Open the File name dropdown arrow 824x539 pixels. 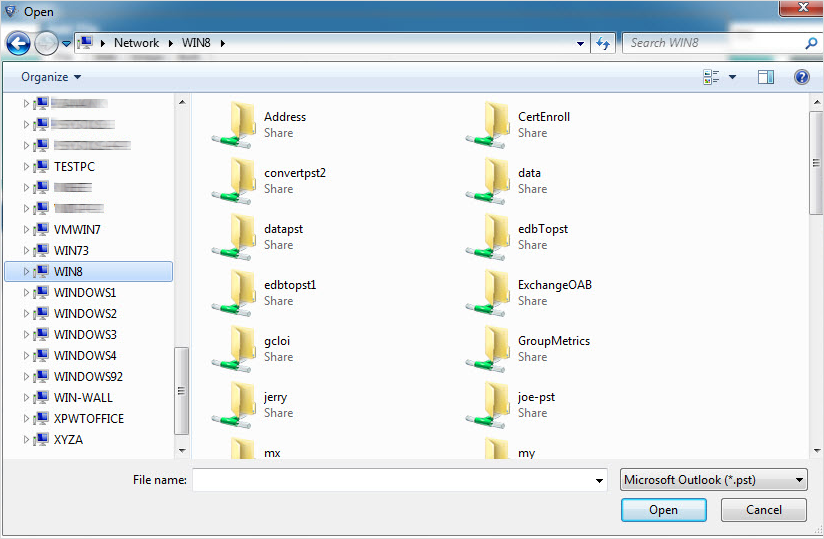click(598, 481)
